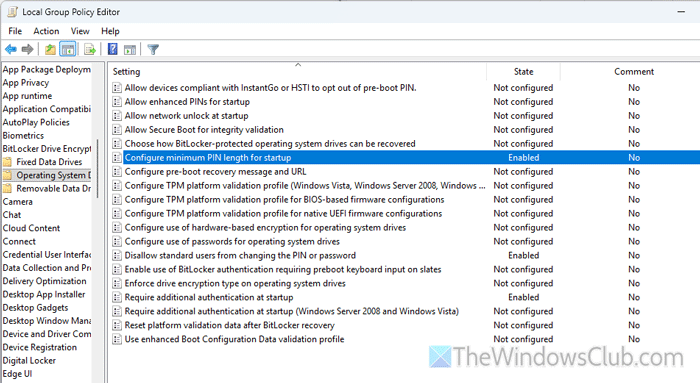Toggle the Show/Hide action pane icon
The image size is (700, 383).
(130, 49)
